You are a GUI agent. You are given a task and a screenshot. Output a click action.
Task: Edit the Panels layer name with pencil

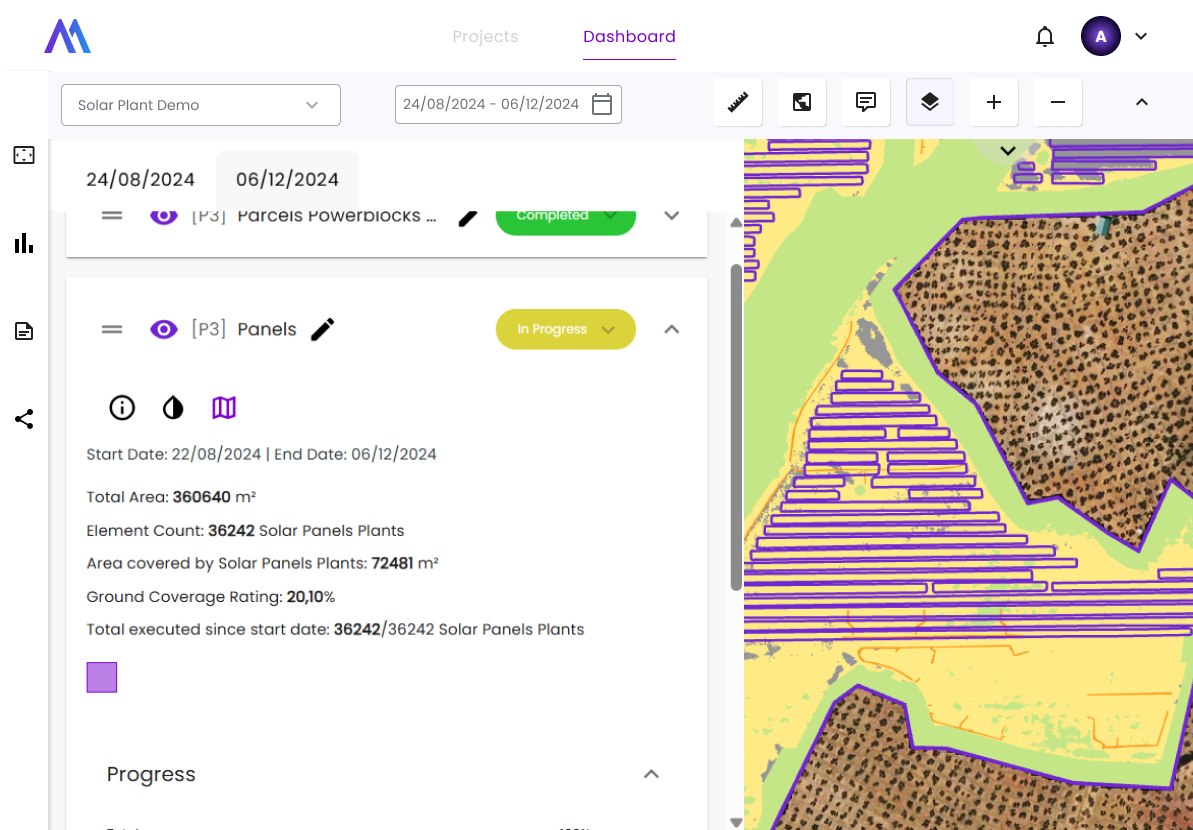[322, 329]
